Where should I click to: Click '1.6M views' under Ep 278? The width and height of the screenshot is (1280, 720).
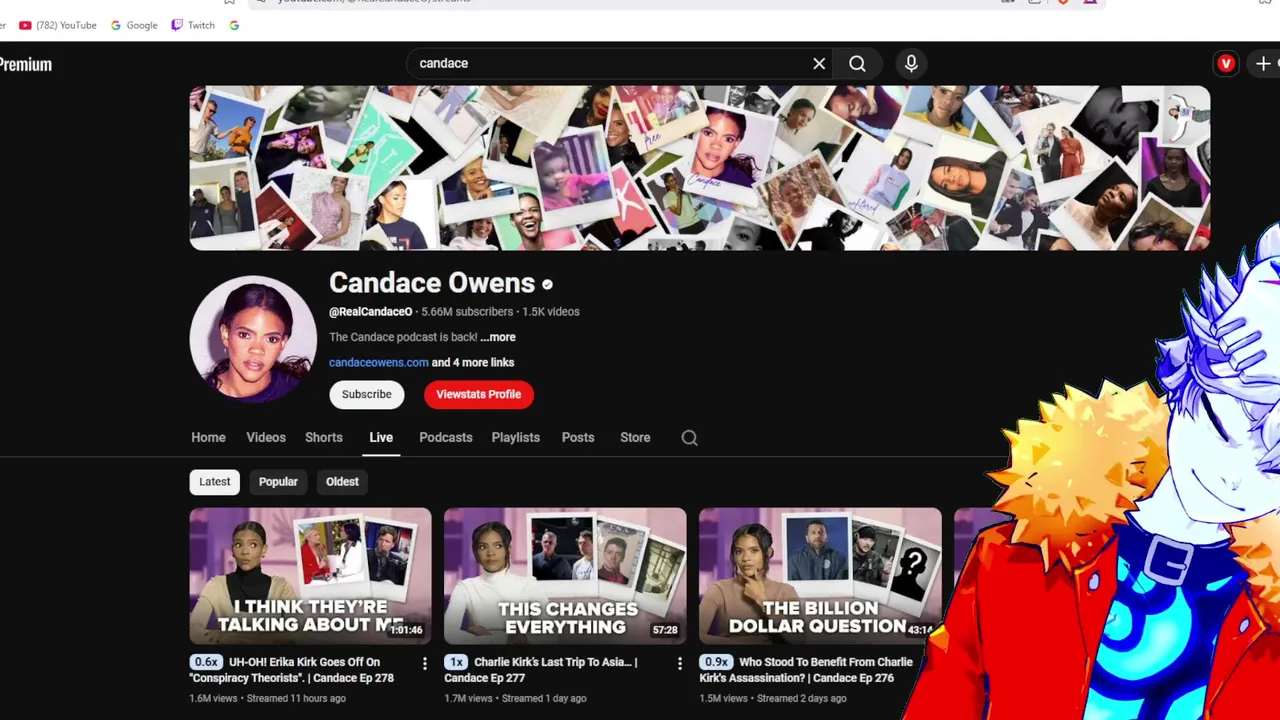click(x=213, y=698)
